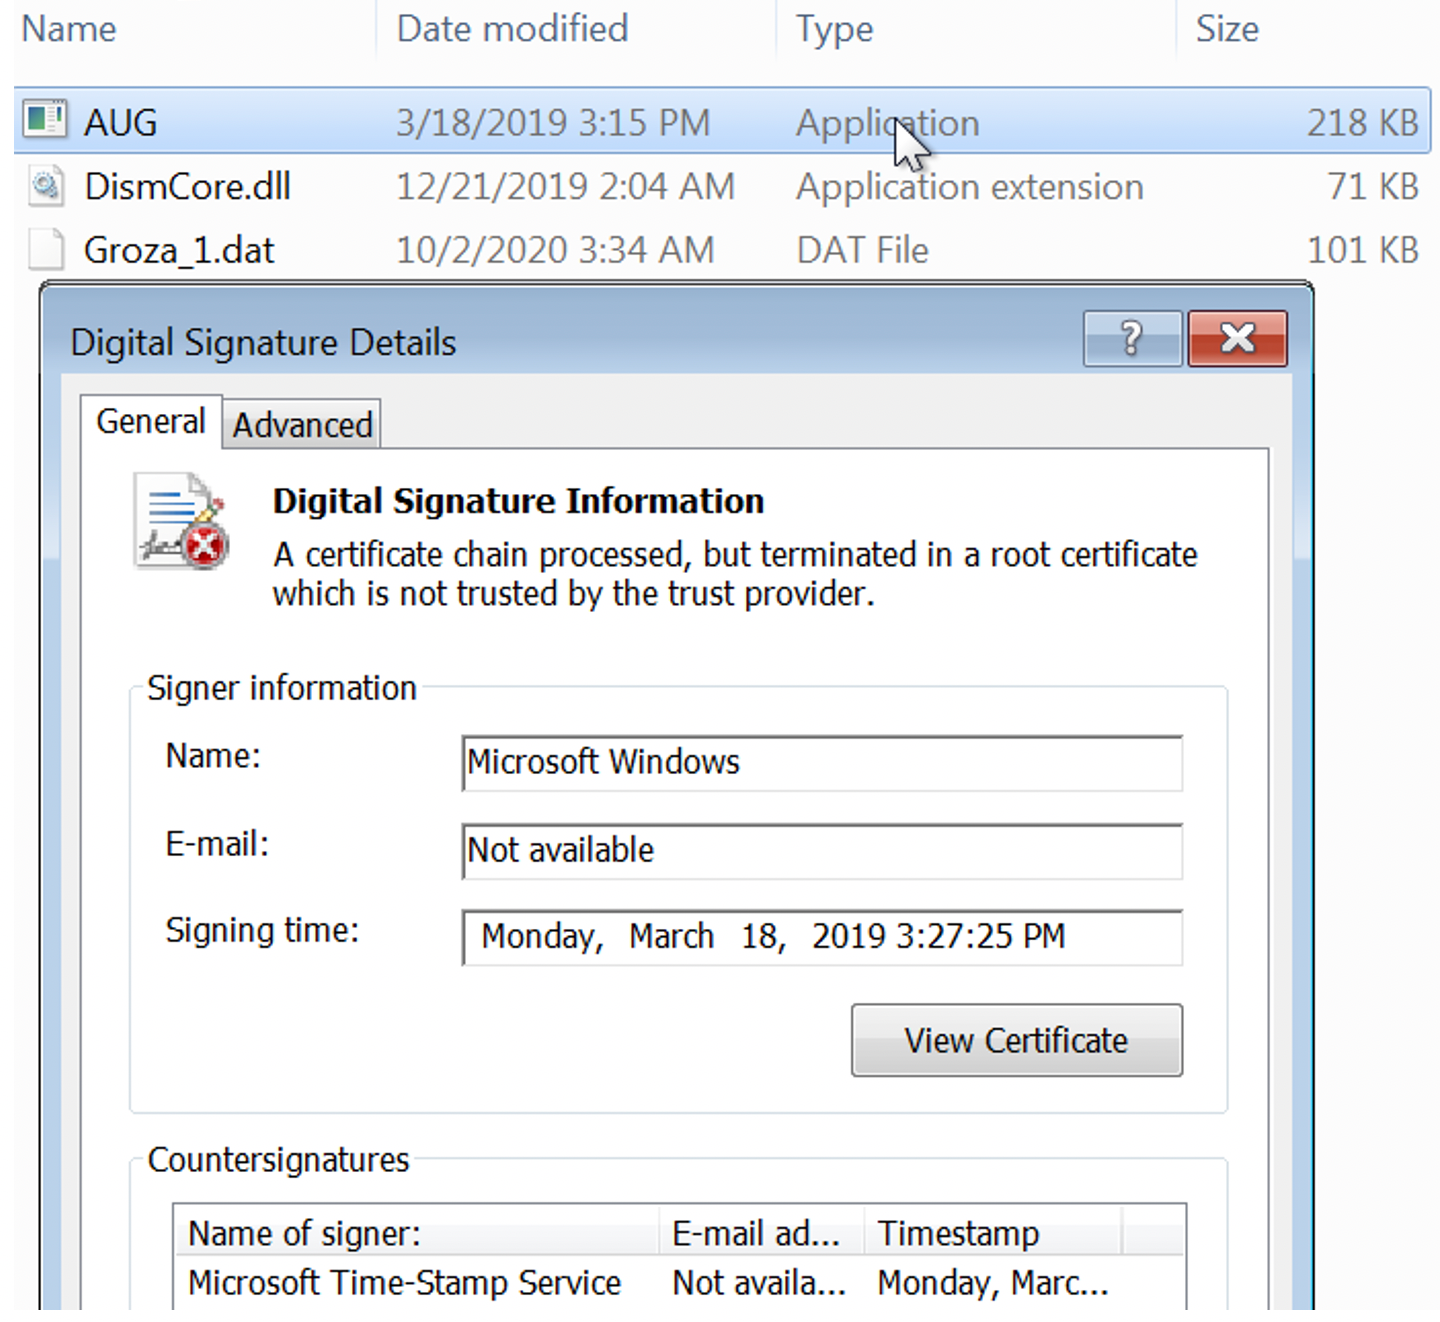Click the Signing time field
Viewport: 1440px width, 1322px height.
822,937
